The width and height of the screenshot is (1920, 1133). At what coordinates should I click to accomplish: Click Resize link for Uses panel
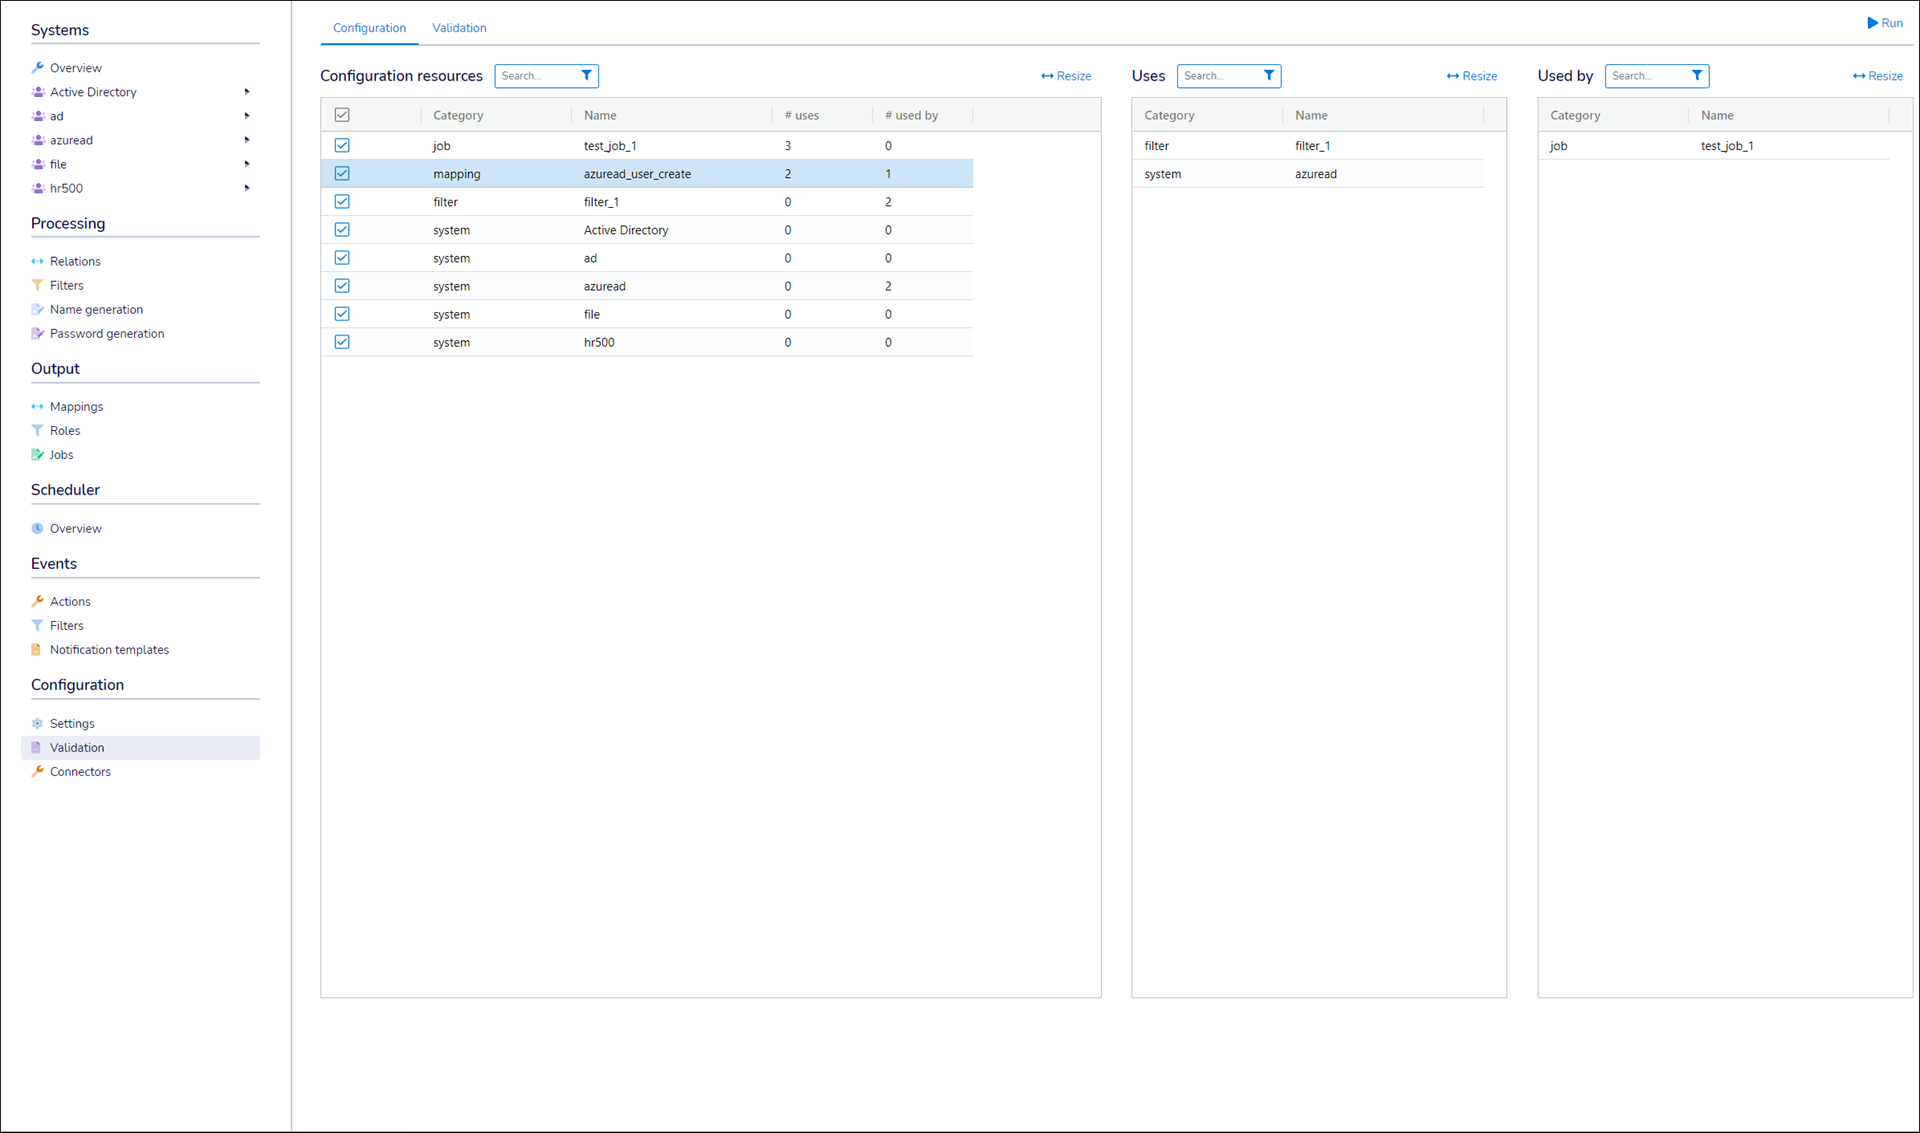pyautogui.click(x=1472, y=76)
